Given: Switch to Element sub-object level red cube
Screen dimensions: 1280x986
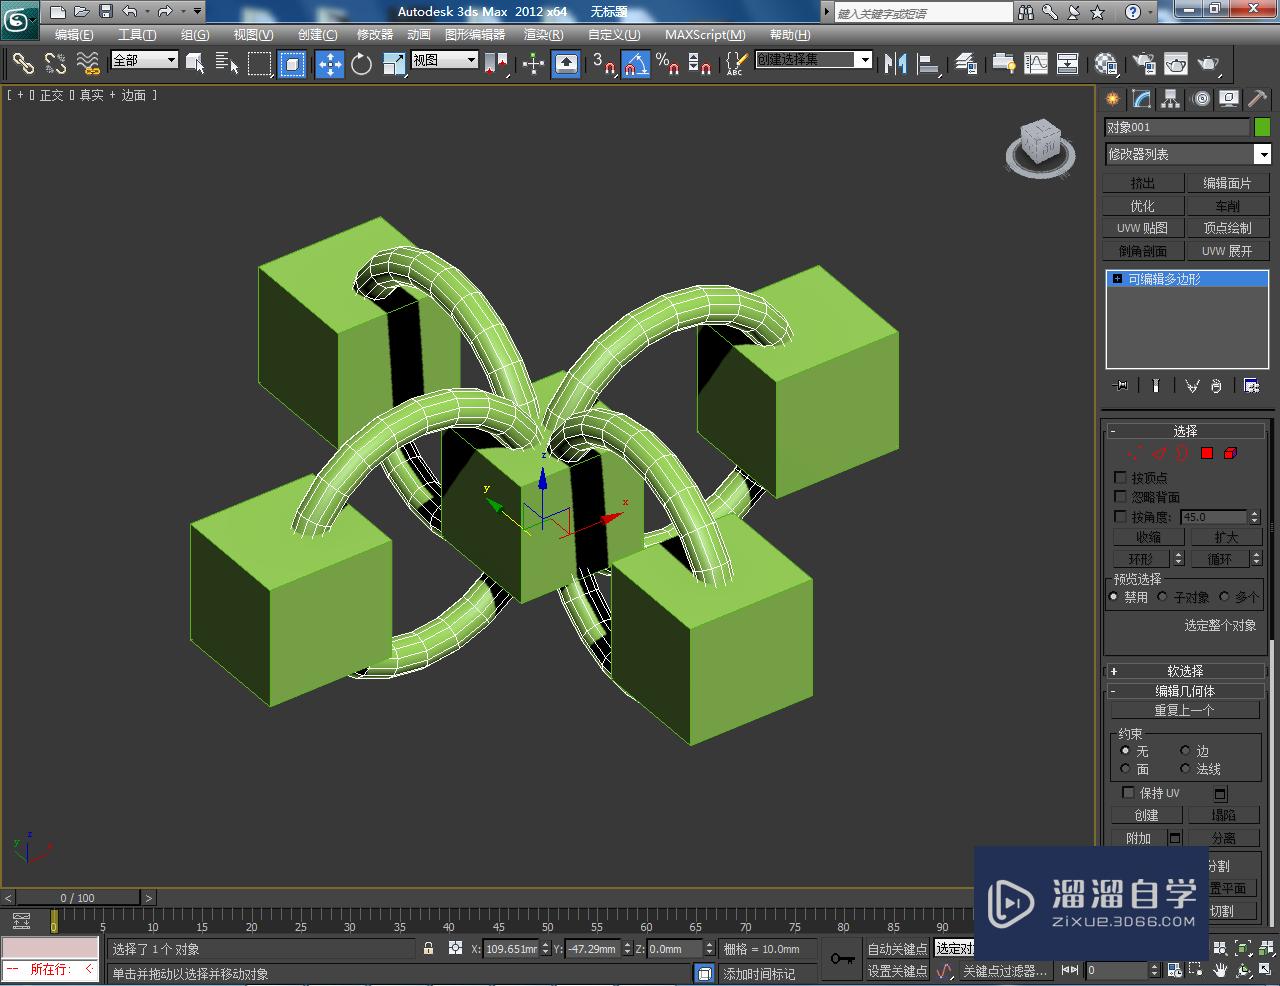Looking at the screenshot, I should tap(1230, 453).
